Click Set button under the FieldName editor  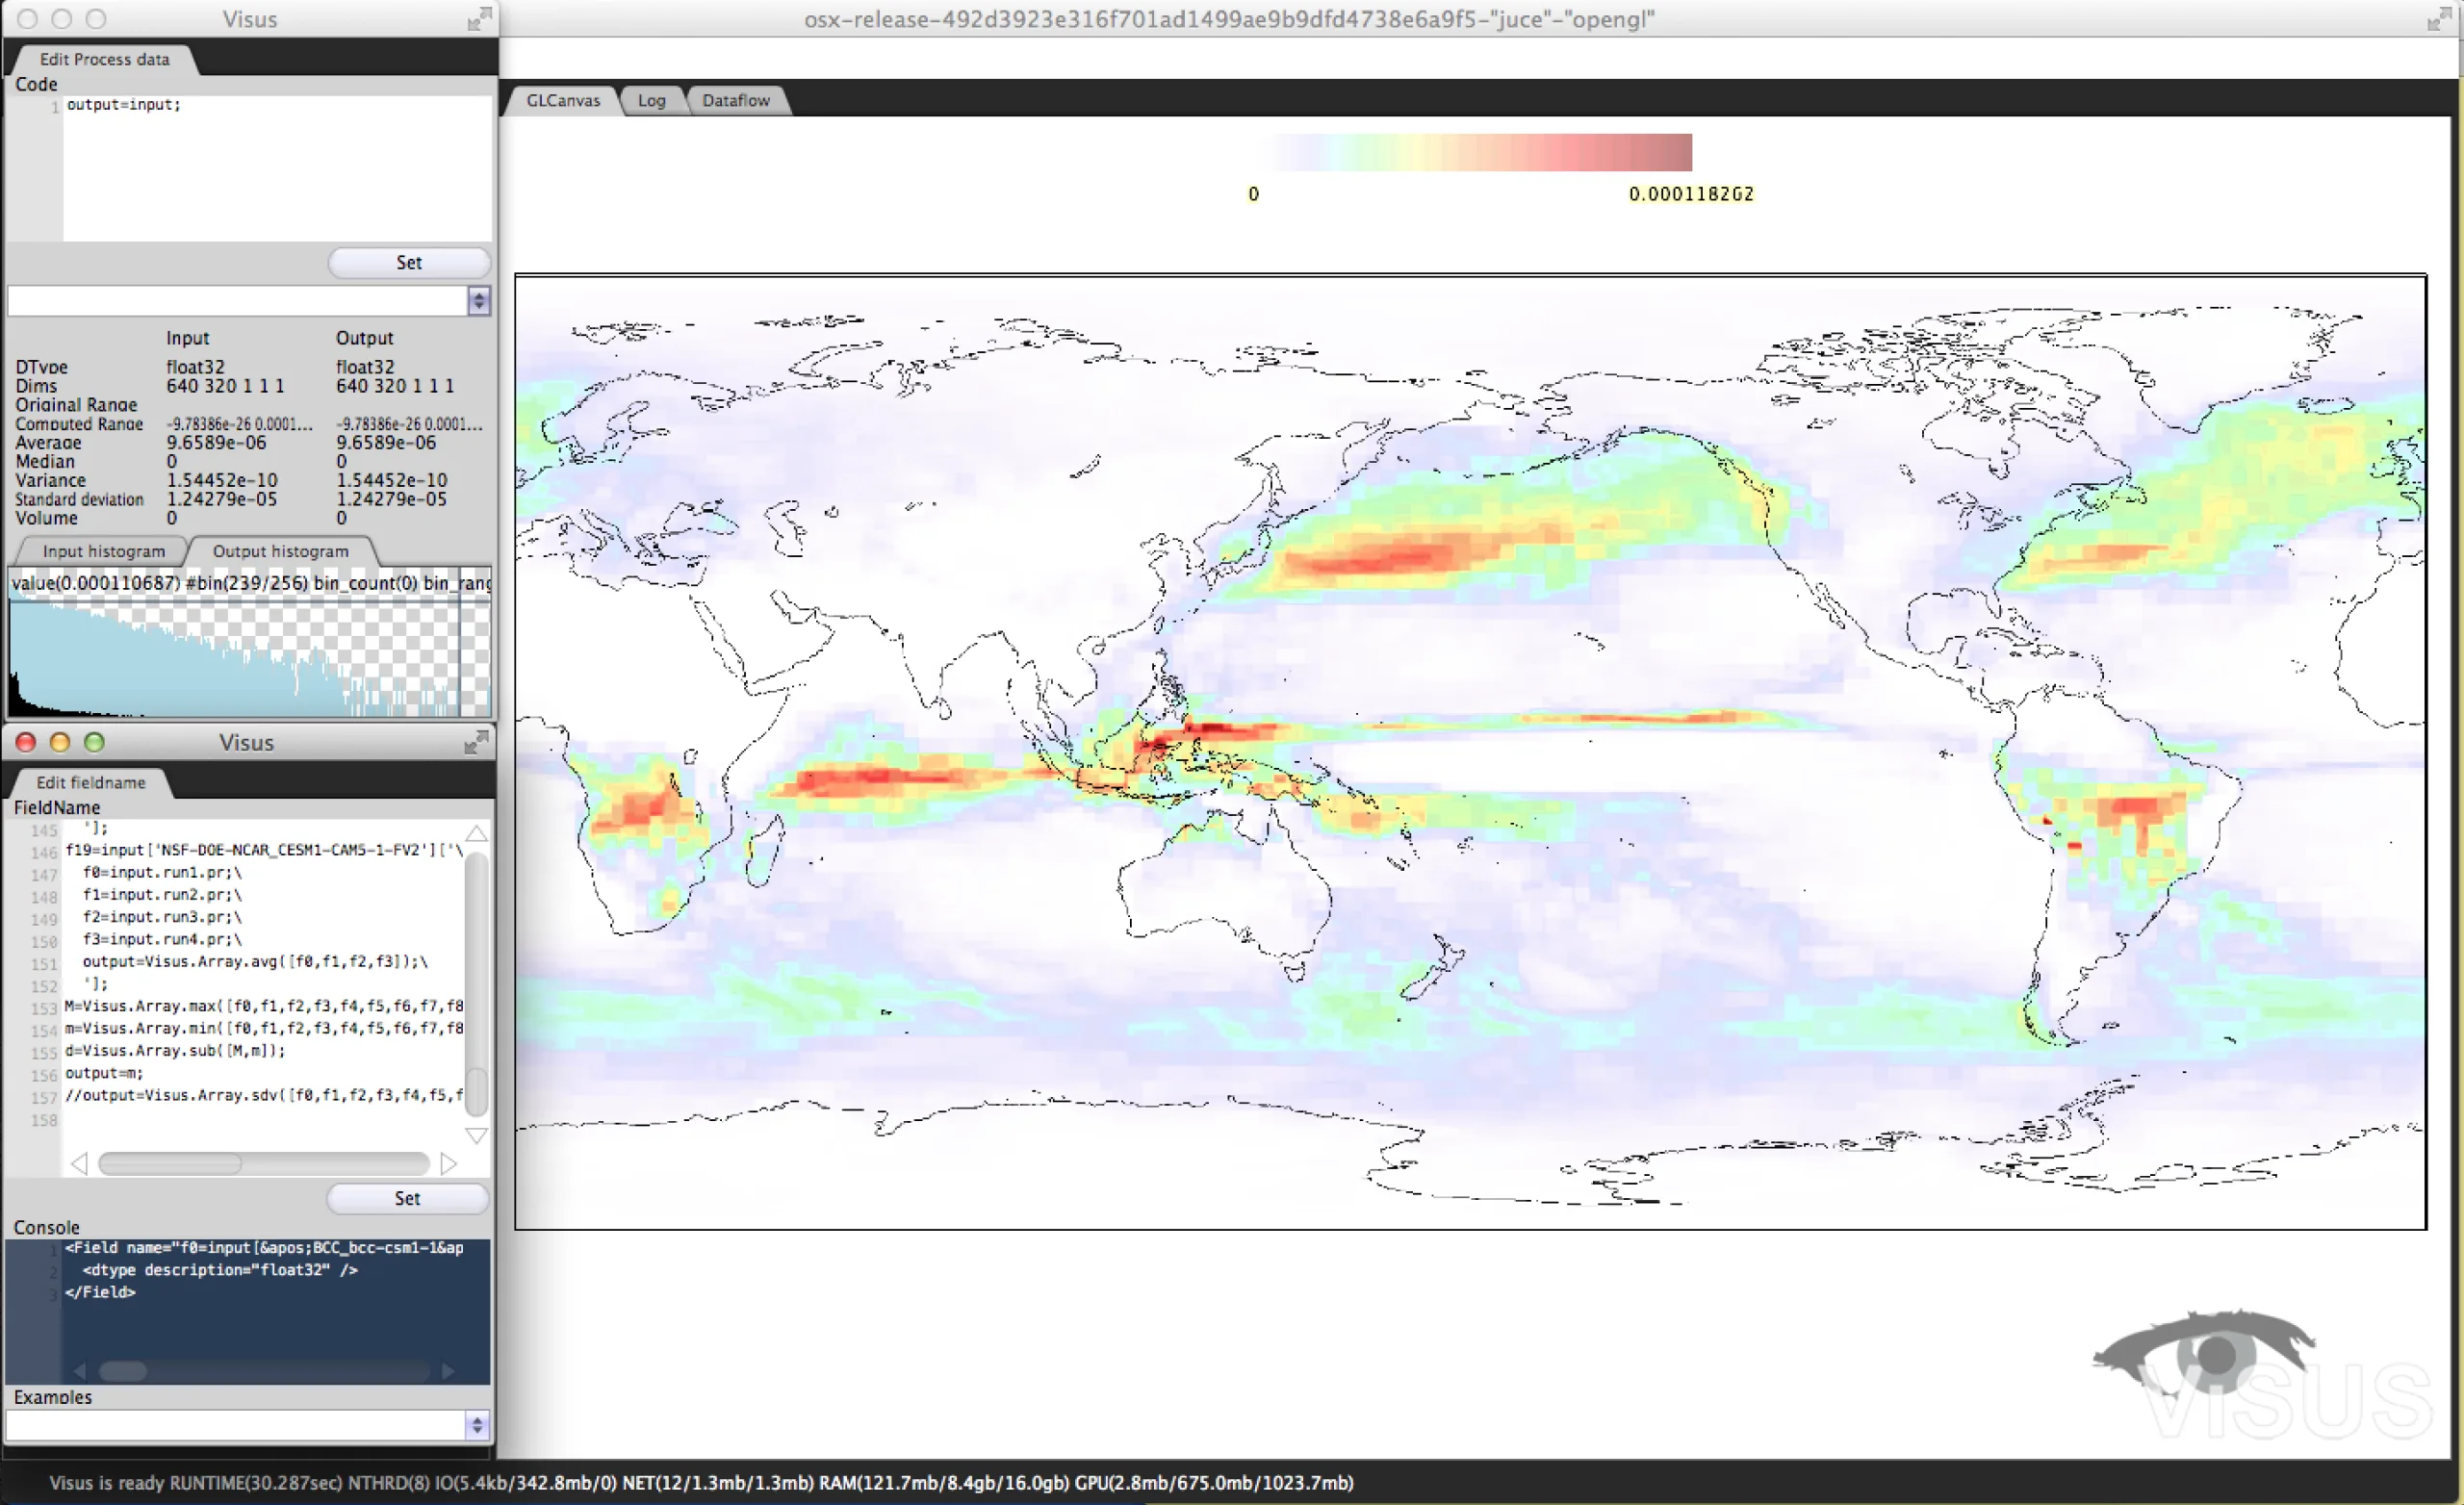pyautogui.click(x=407, y=1199)
